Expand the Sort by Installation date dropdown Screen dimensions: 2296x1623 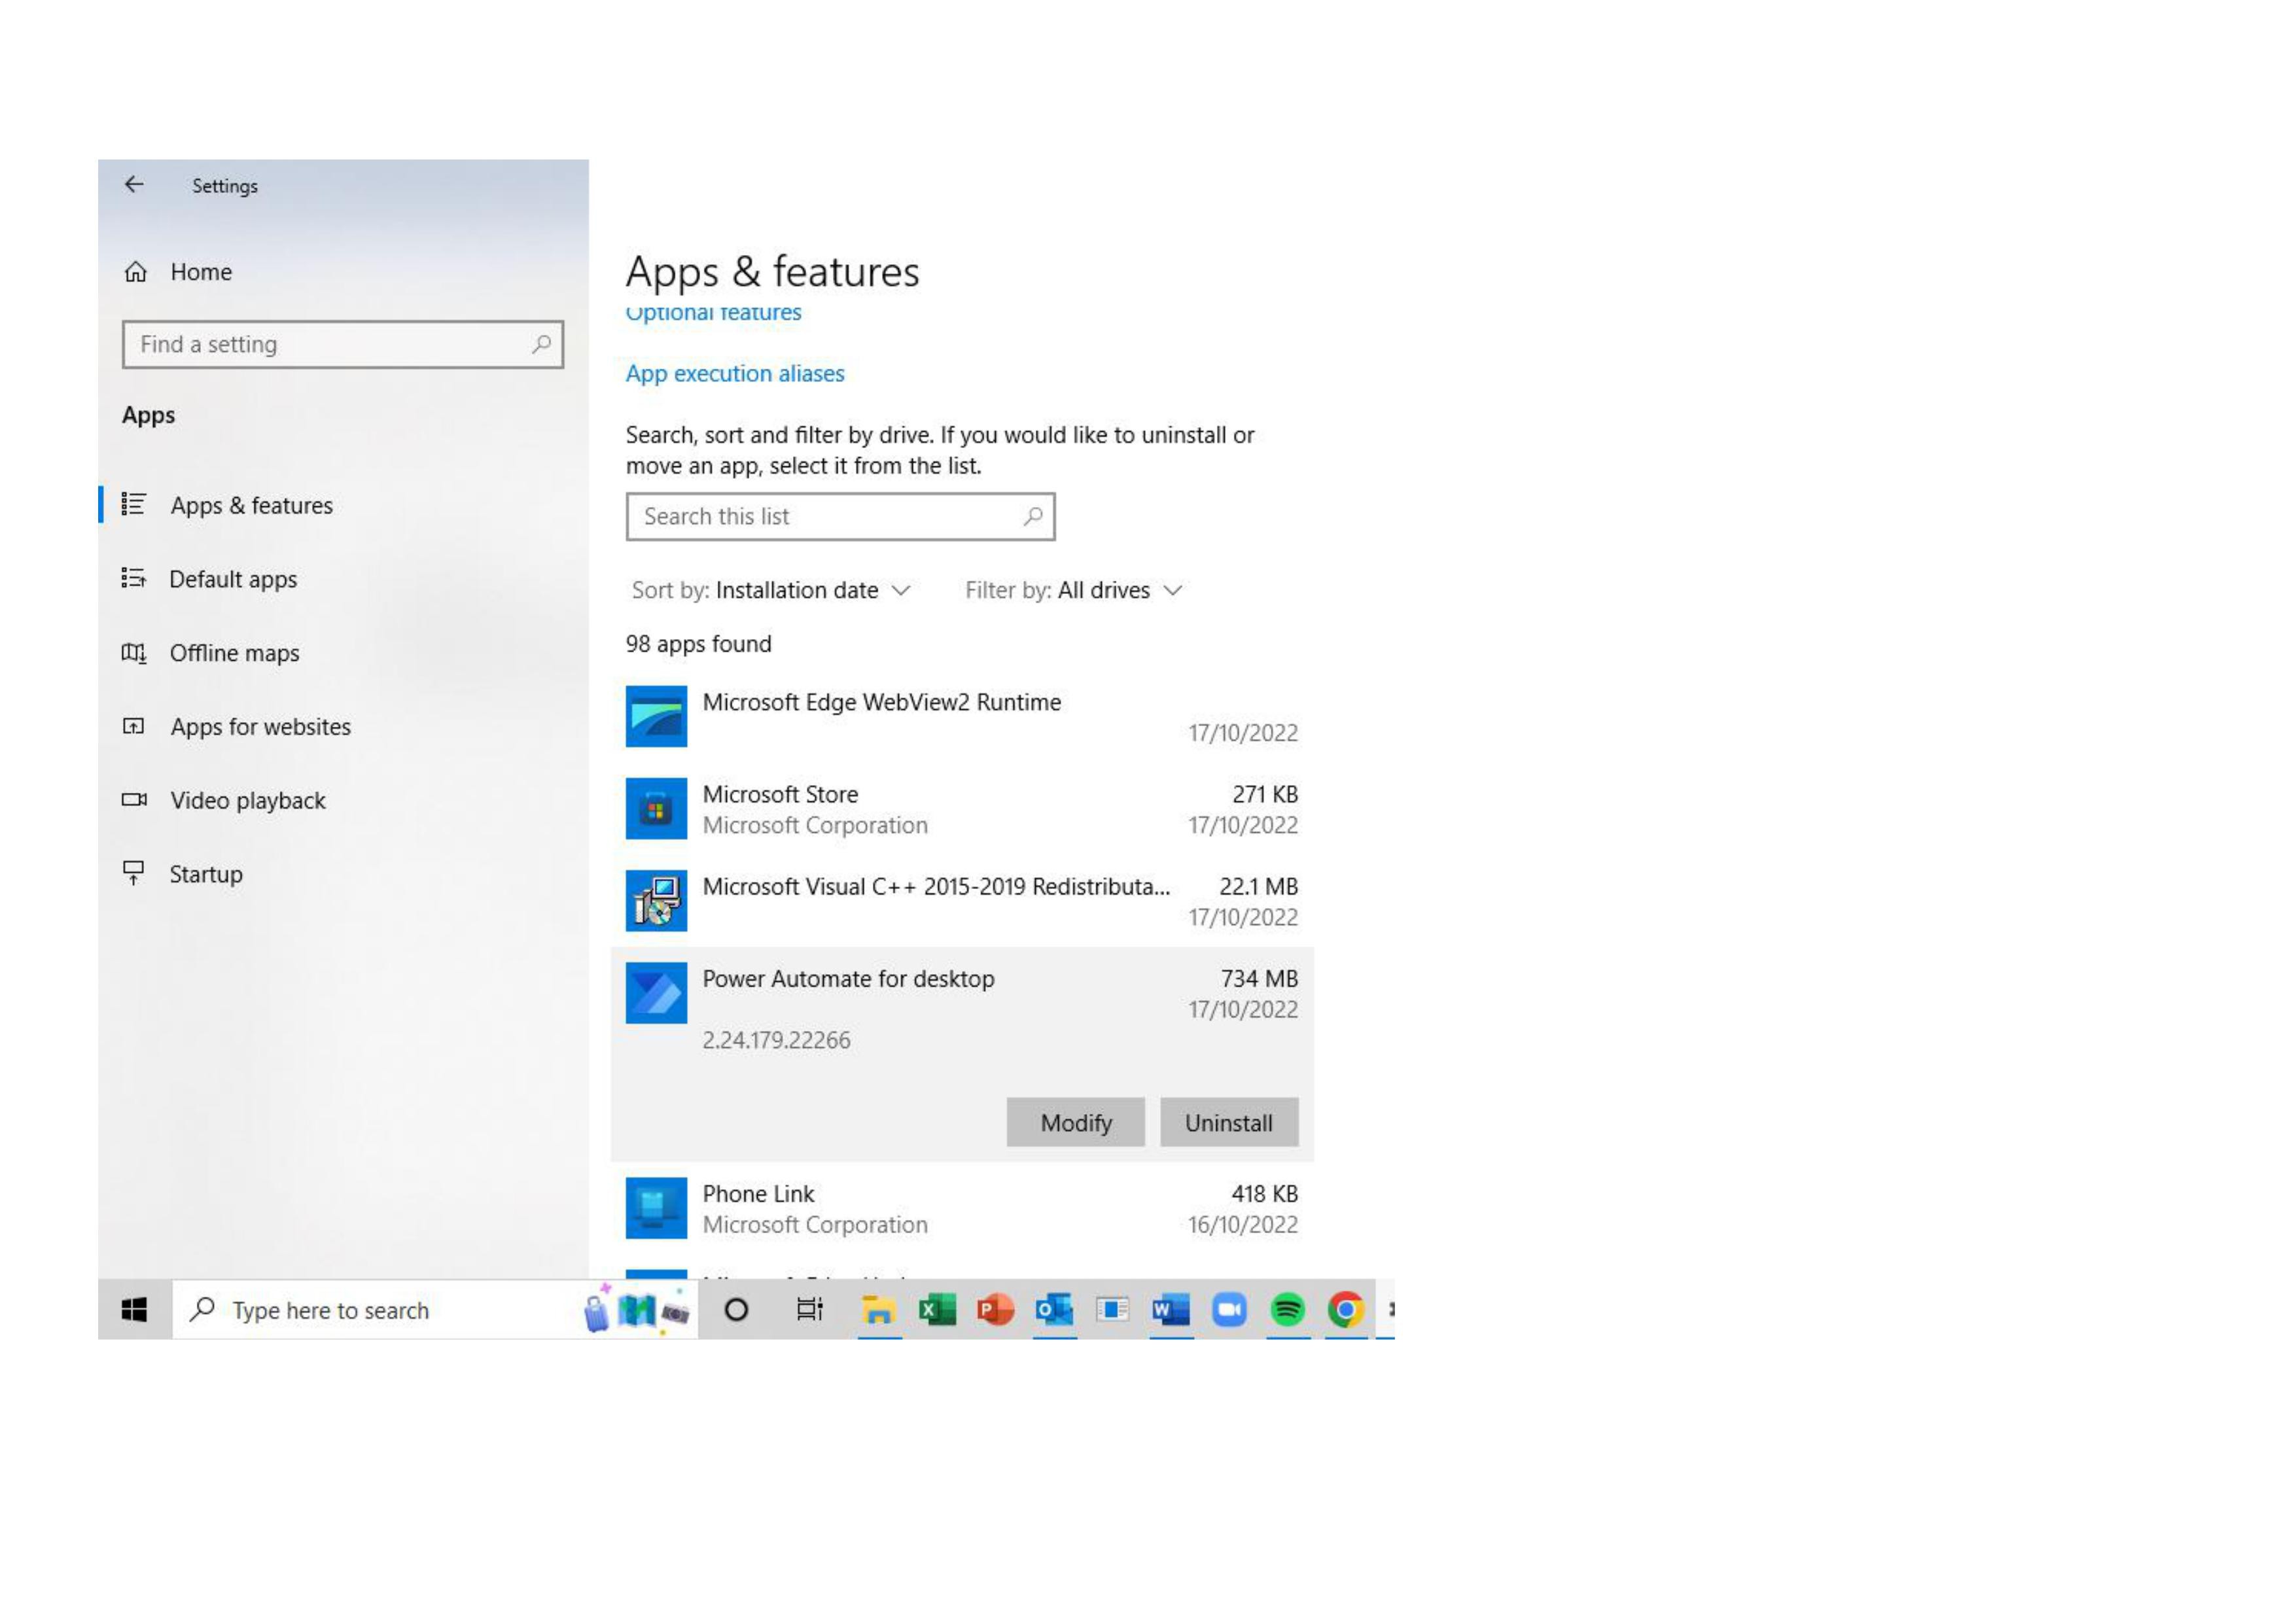pyautogui.click(x=771, y=590)
